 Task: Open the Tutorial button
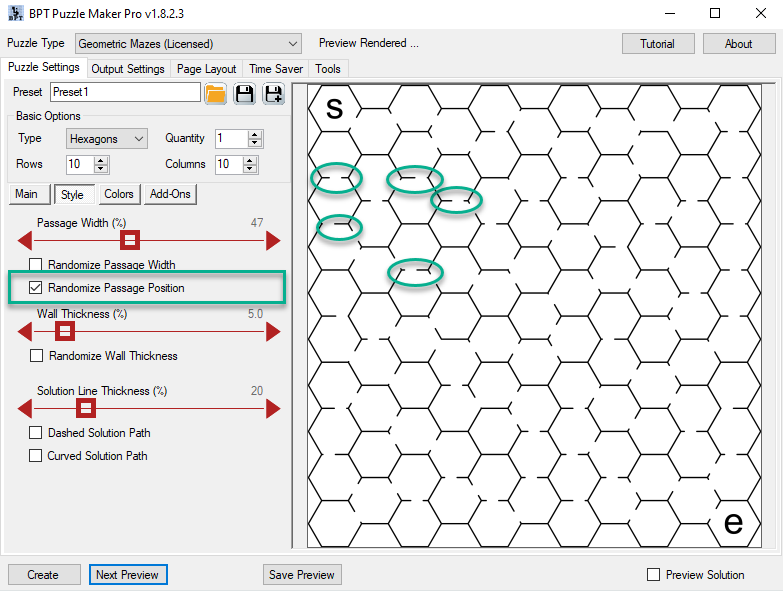[x=657, y=44]
